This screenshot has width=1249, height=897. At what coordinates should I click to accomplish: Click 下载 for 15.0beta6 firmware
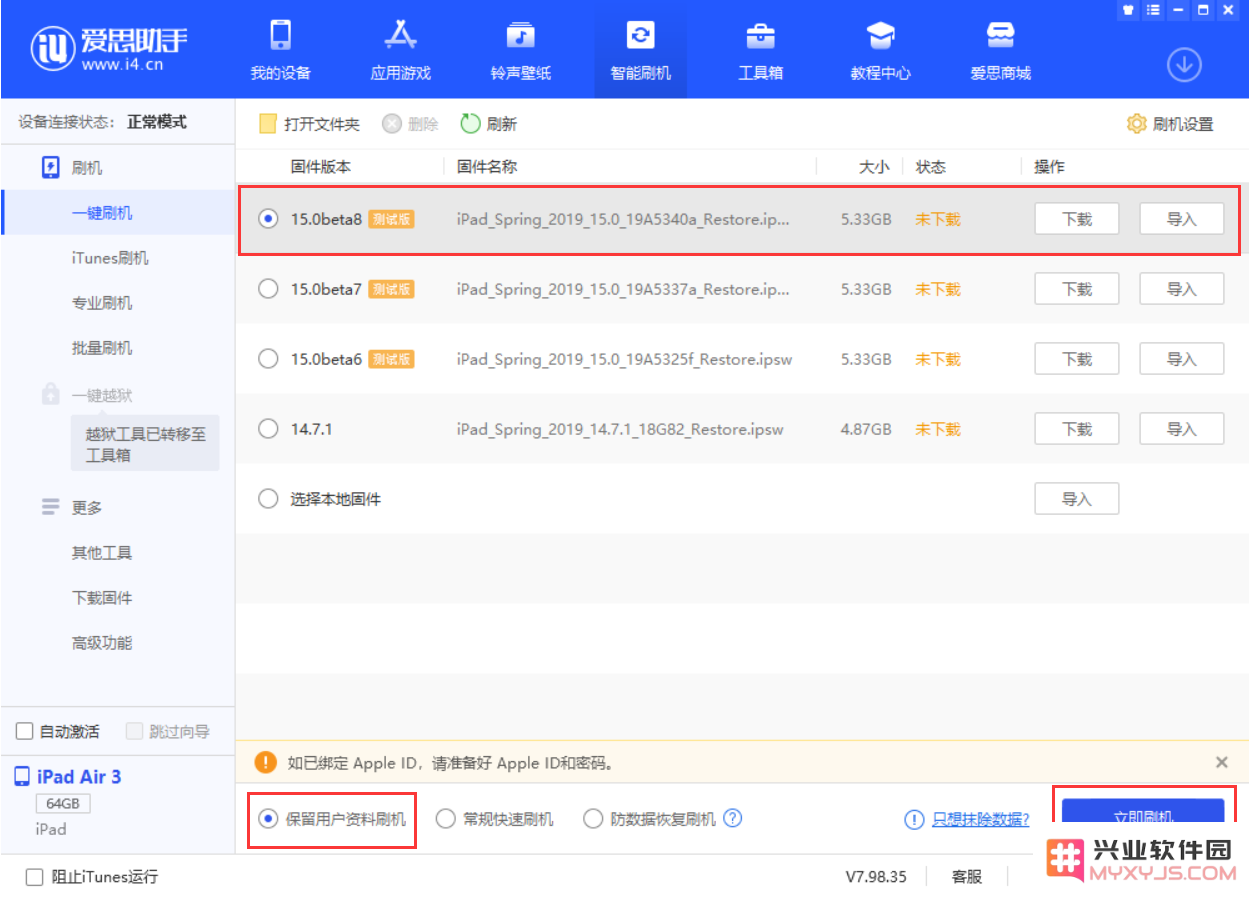pyautogui.click(x=1076, y=359)
